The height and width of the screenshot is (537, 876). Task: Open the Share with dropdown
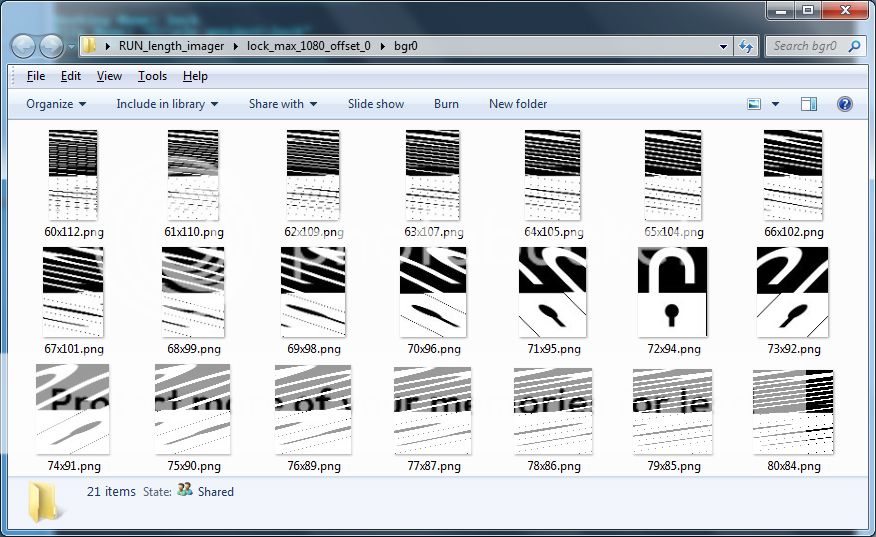click(x=282, y=104)
